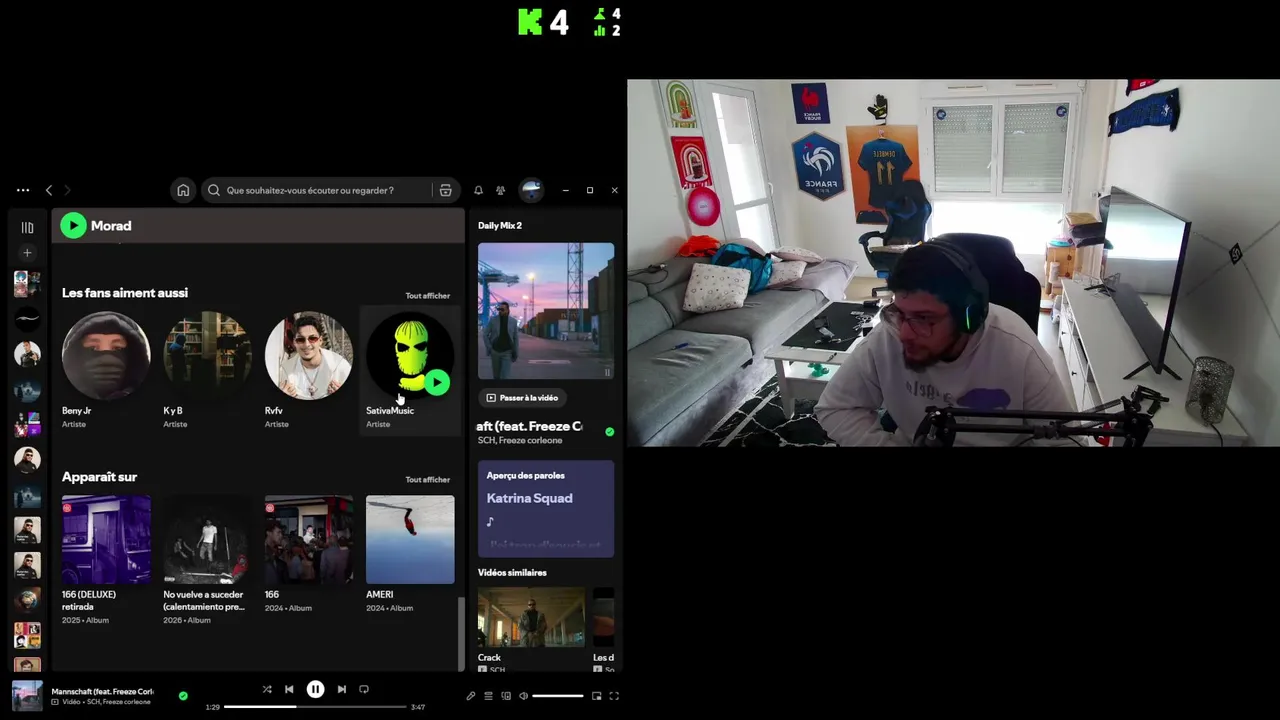Skip to the next track
The image size is (1280, 720).
[342, 689]
